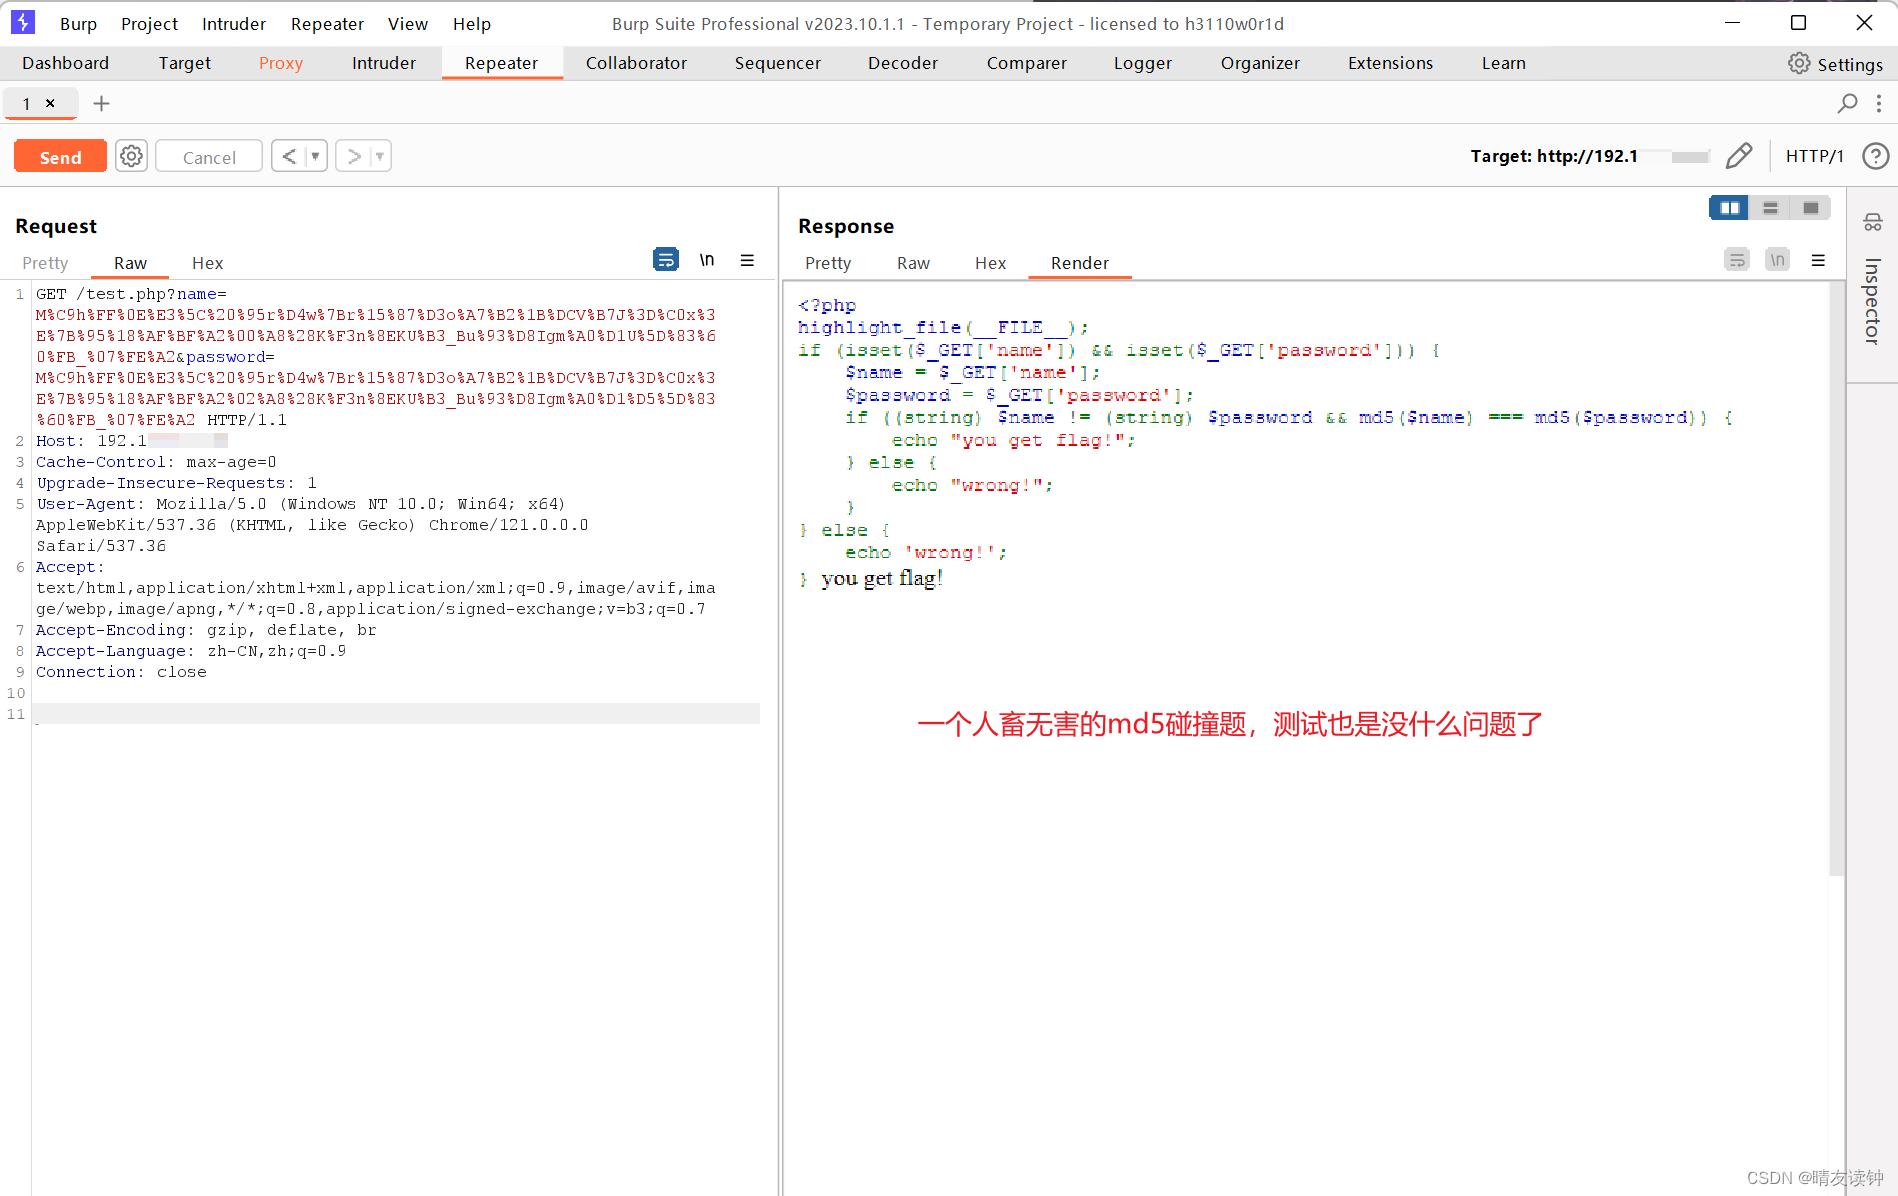This screenshot has height=1196, width=1898.
Task: Expand the history forward dropdown arrow
Action: click(x=379, y=156)
